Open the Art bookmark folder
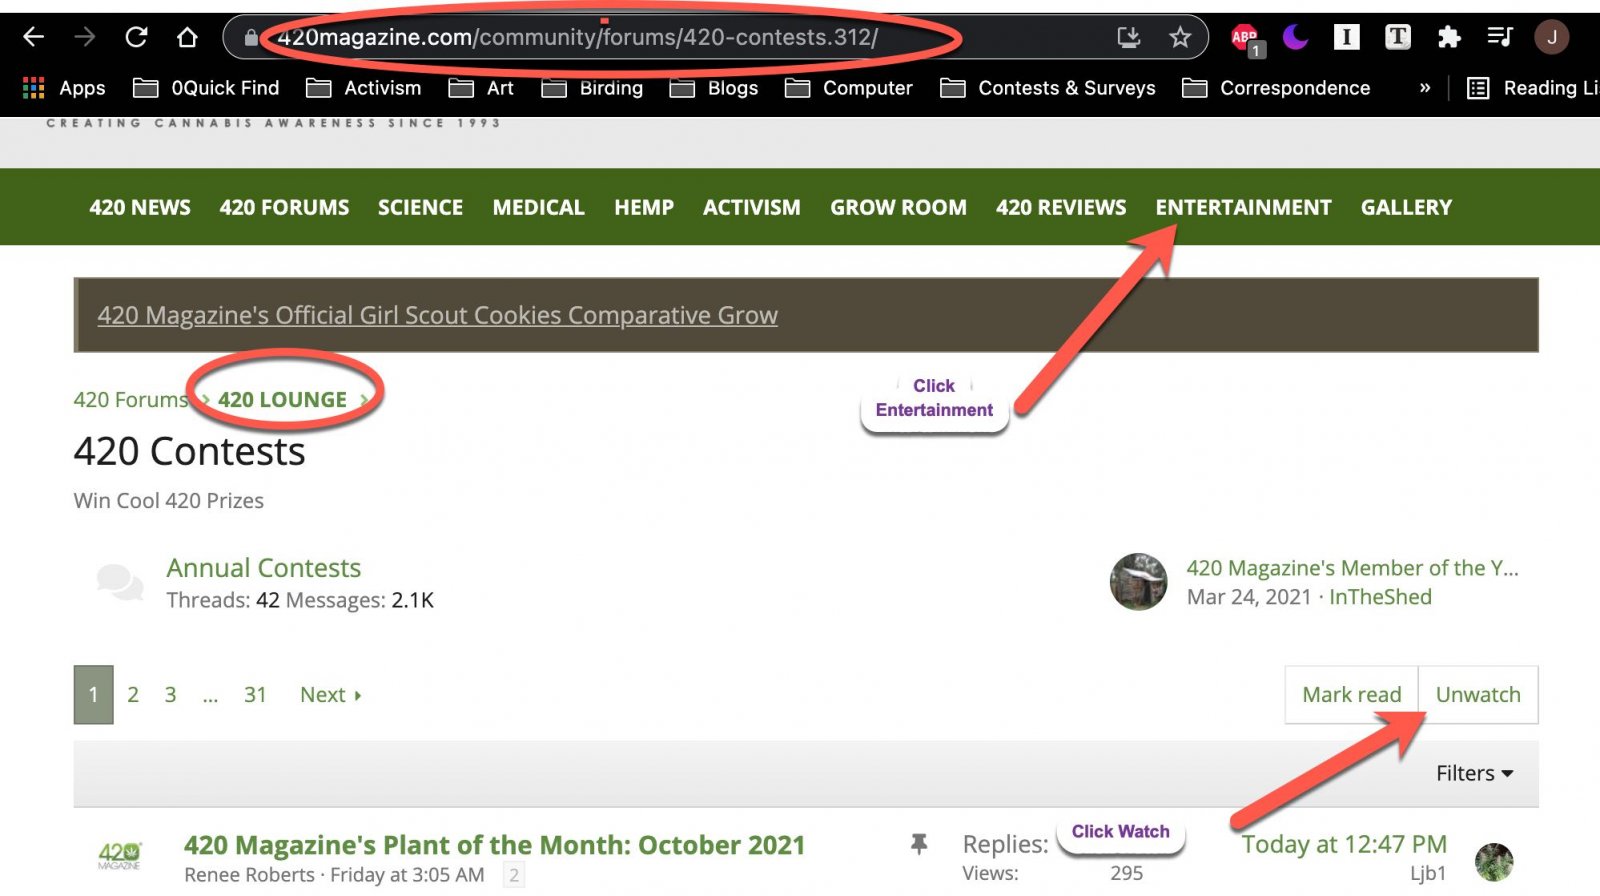The height and width of the screenshot is (896, 1600). (481, 88)
